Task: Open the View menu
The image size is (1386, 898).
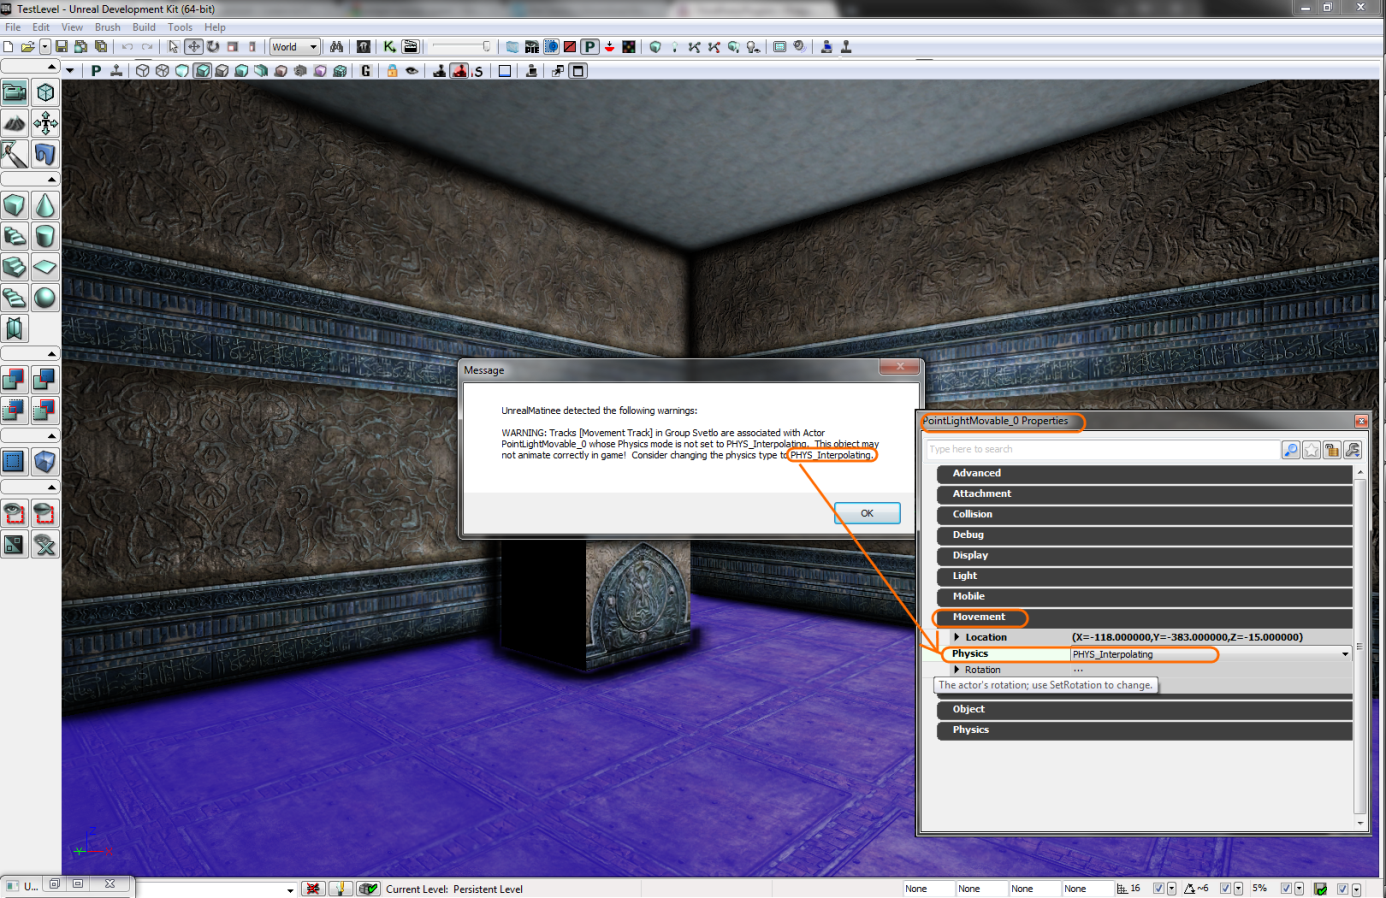Action: click(72, 27)
